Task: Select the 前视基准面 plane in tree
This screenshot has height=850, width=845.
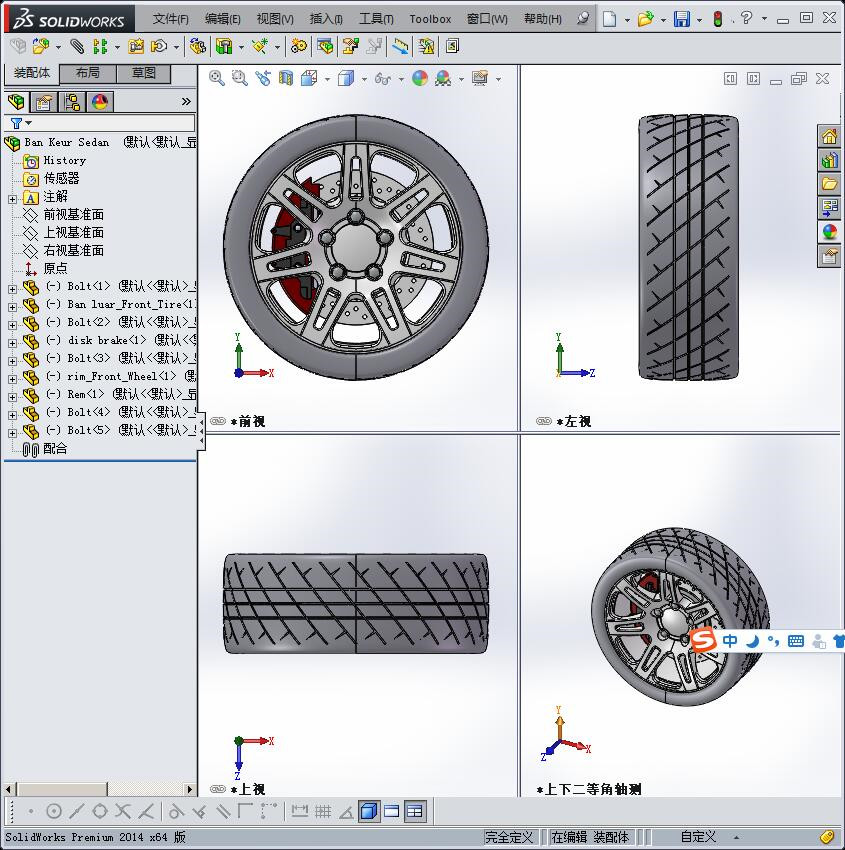Action: pos(74,215)
